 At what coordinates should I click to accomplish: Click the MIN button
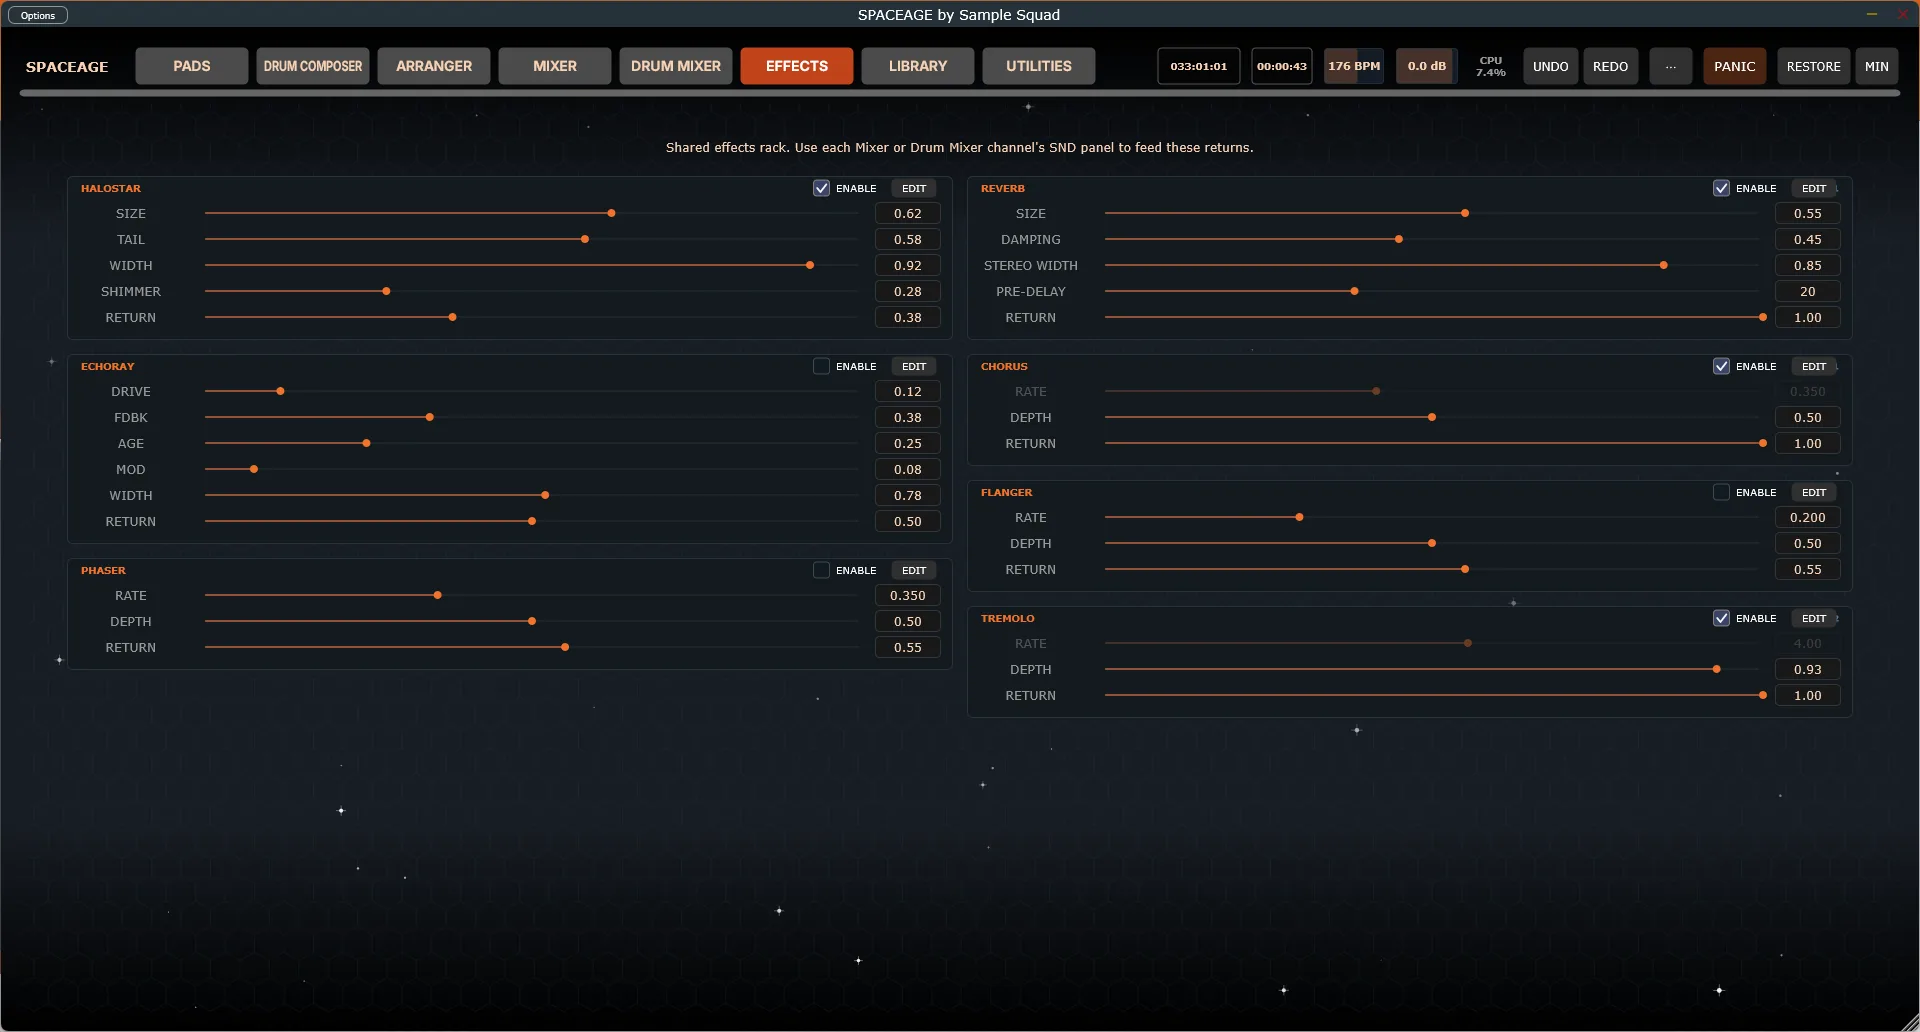click(1877, 66)
